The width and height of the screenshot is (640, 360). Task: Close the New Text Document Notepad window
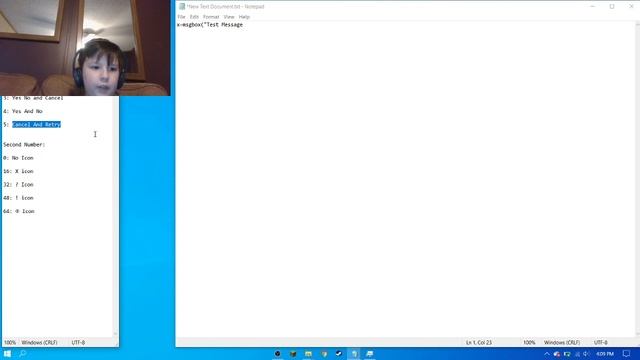tap(631, 7)
